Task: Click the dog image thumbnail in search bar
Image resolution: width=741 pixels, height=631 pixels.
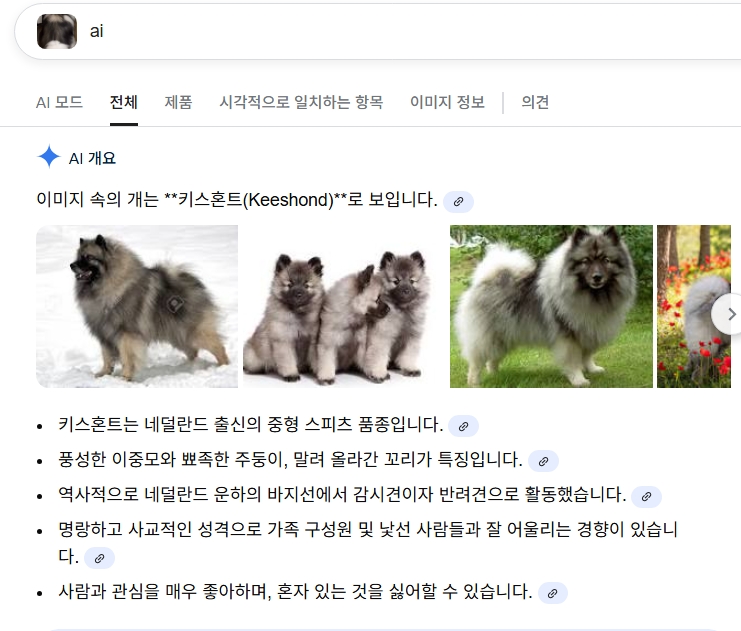Action: point(57,31)
